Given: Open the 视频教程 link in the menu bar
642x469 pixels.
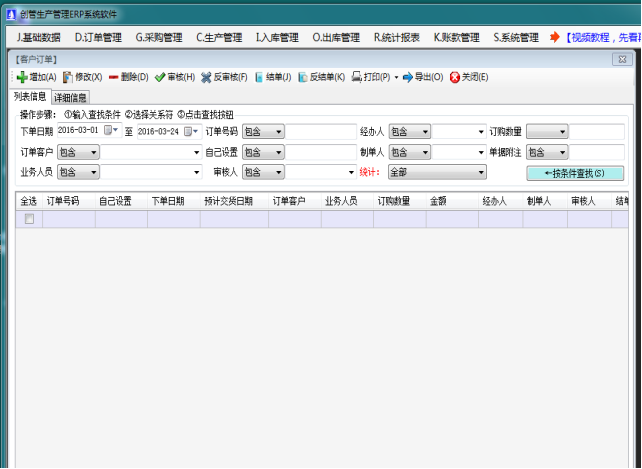Looking at the screenshot, I should (x=600, y=38).
